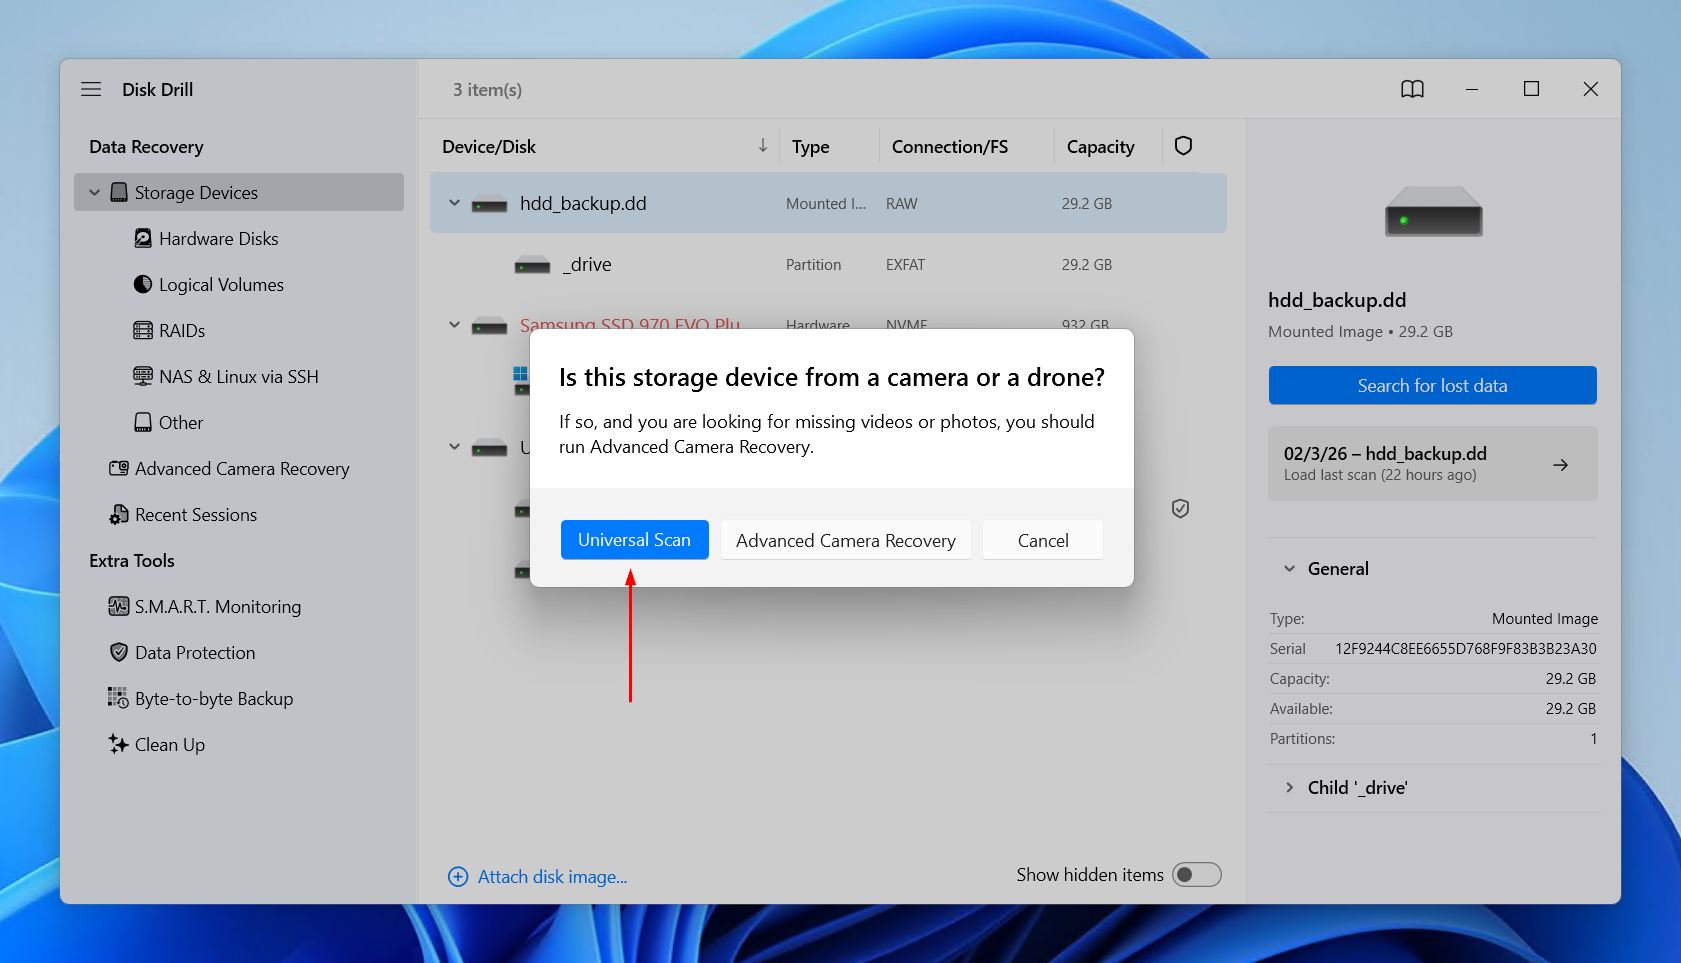Click the Other devices icon
Viewport: 1681px width, 963px height.
(143, 422)
